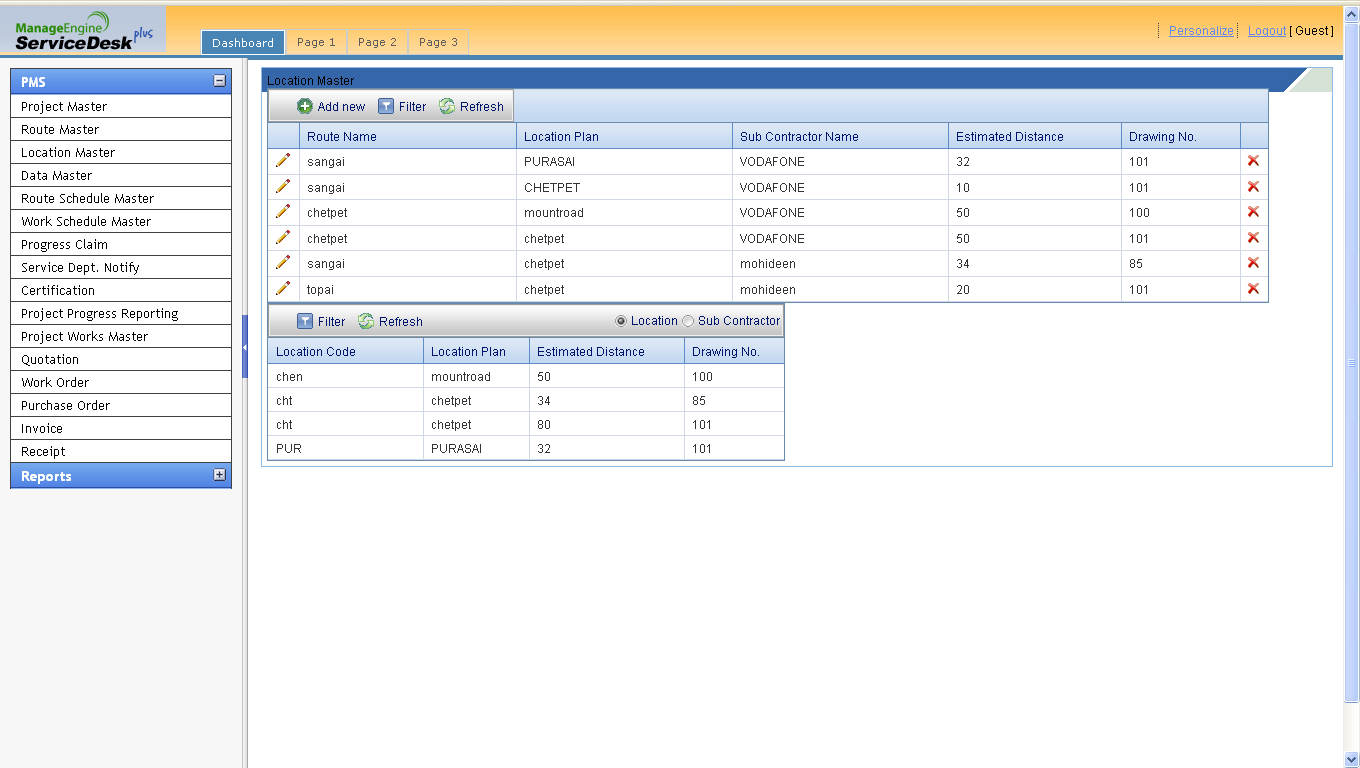The height and width of the screenshot is (768, 1360).
Task: Sort lower grid by Estimated Distance header
Action: [607, 351]
